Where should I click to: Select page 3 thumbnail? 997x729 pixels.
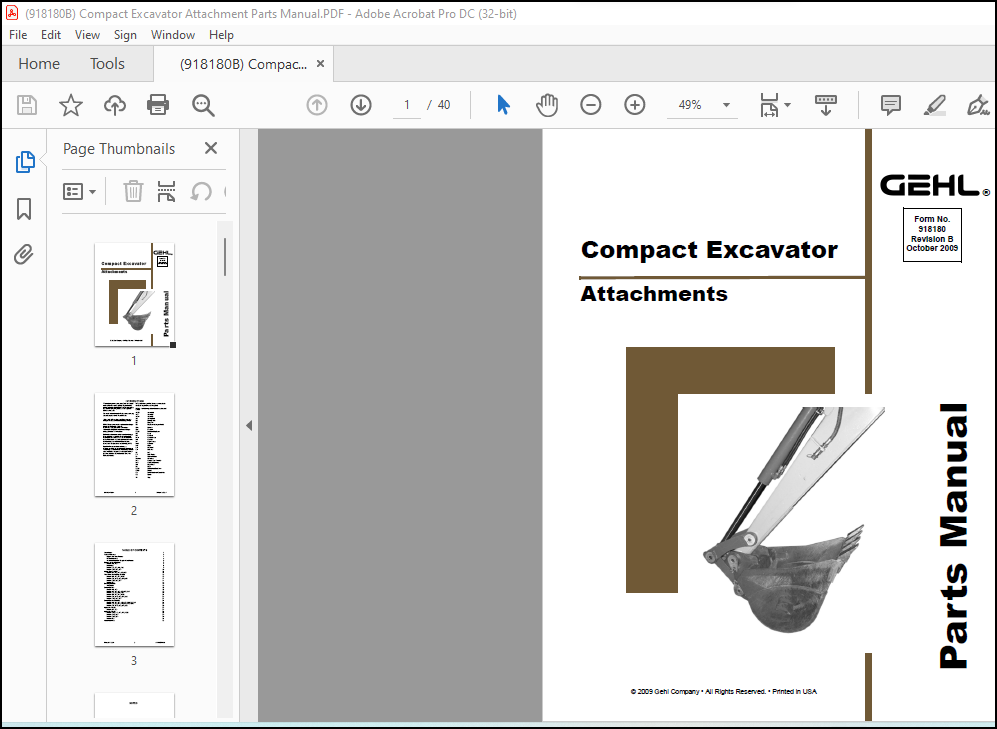134,594
